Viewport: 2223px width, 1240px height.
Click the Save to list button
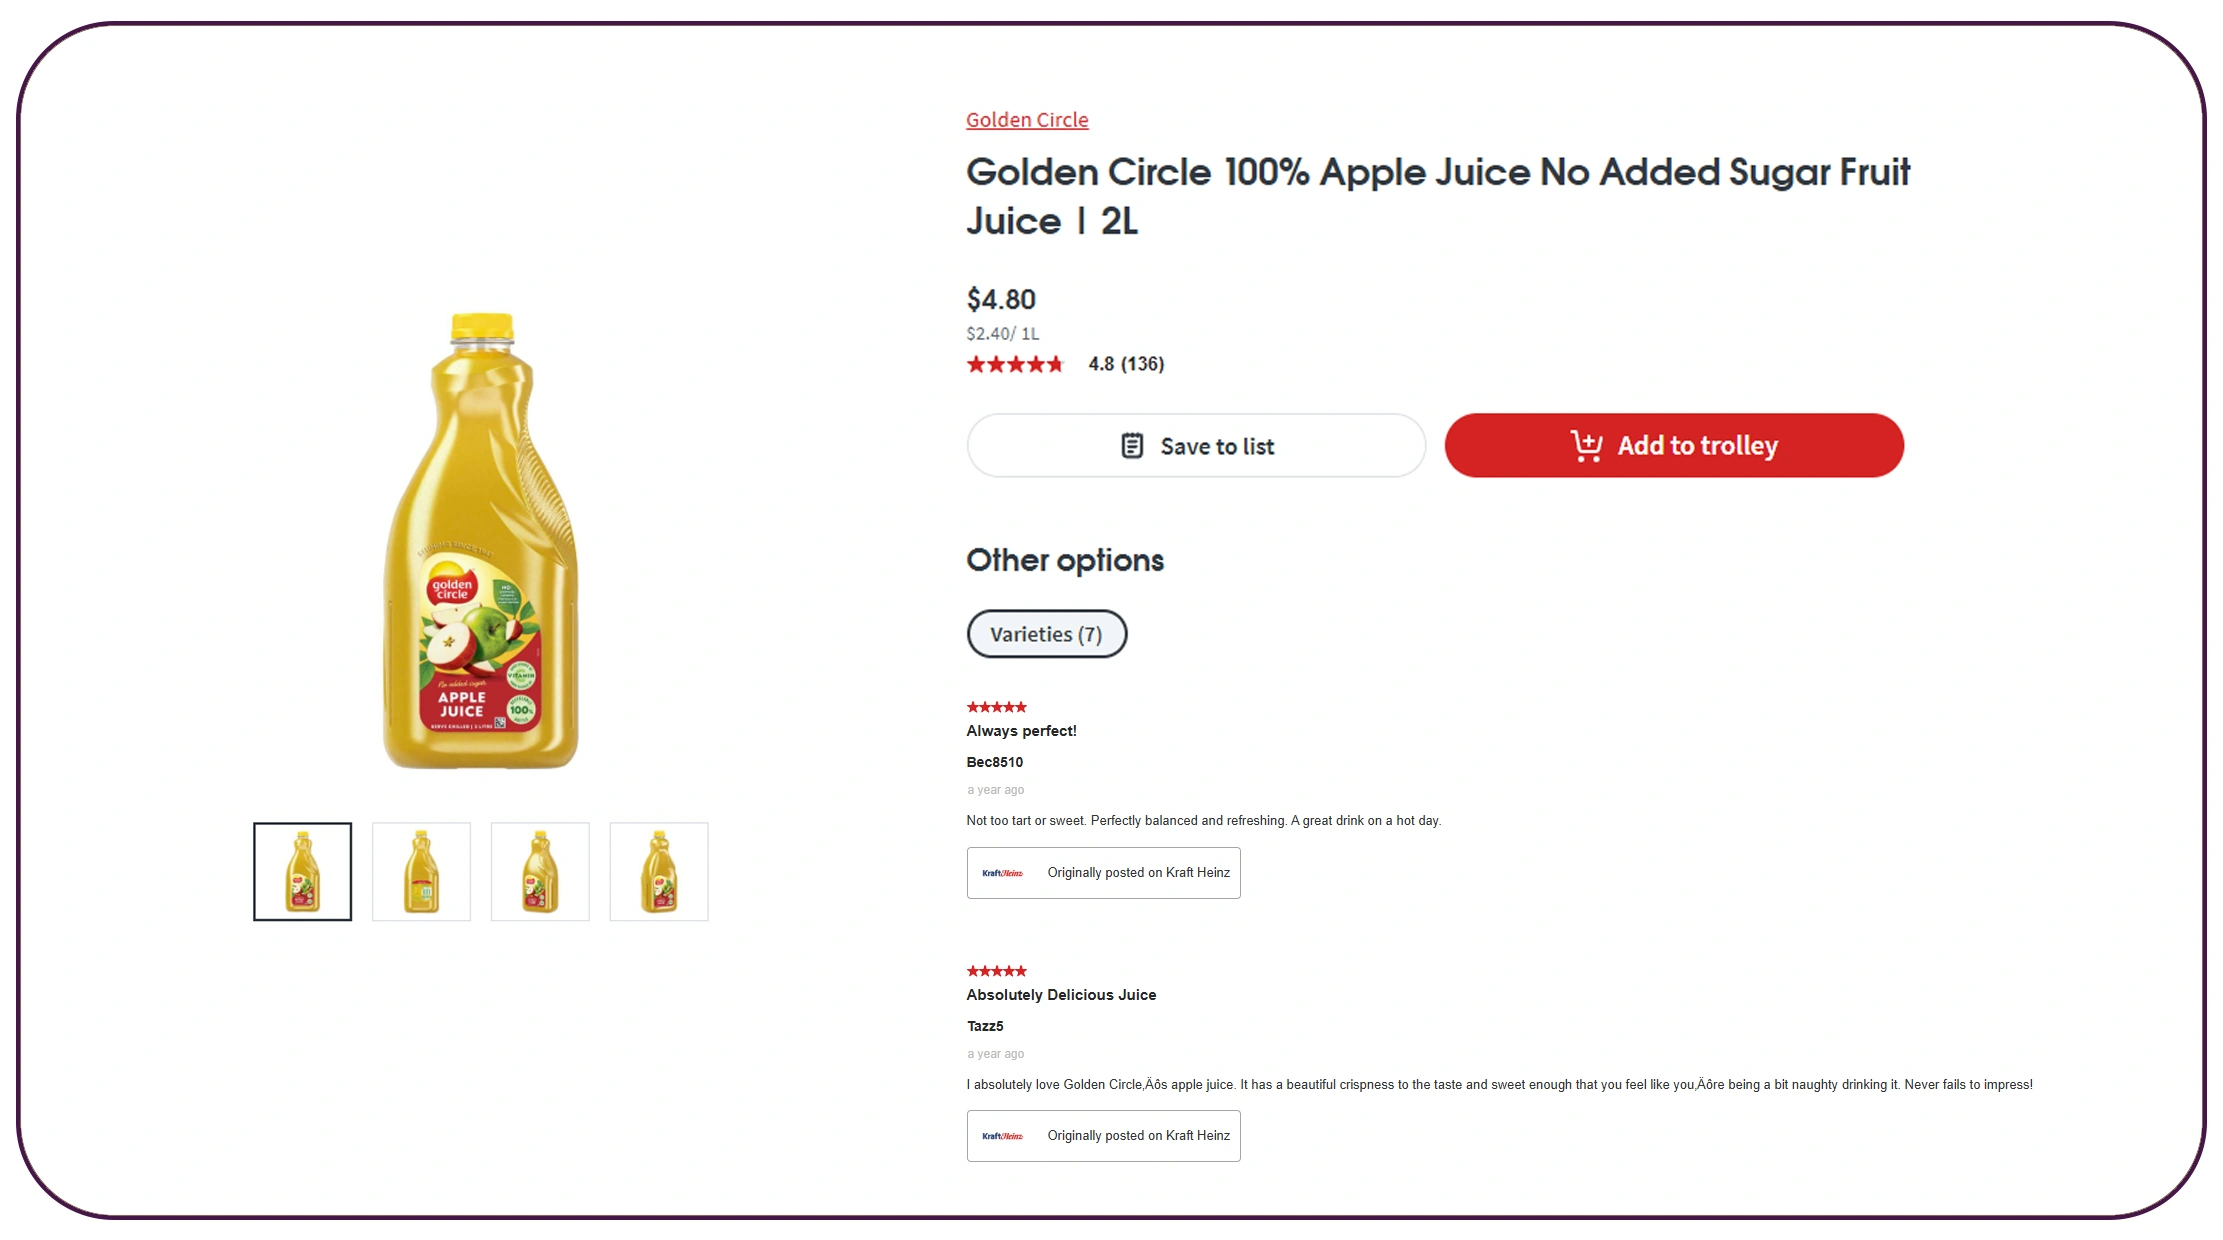click(1196, 446)
